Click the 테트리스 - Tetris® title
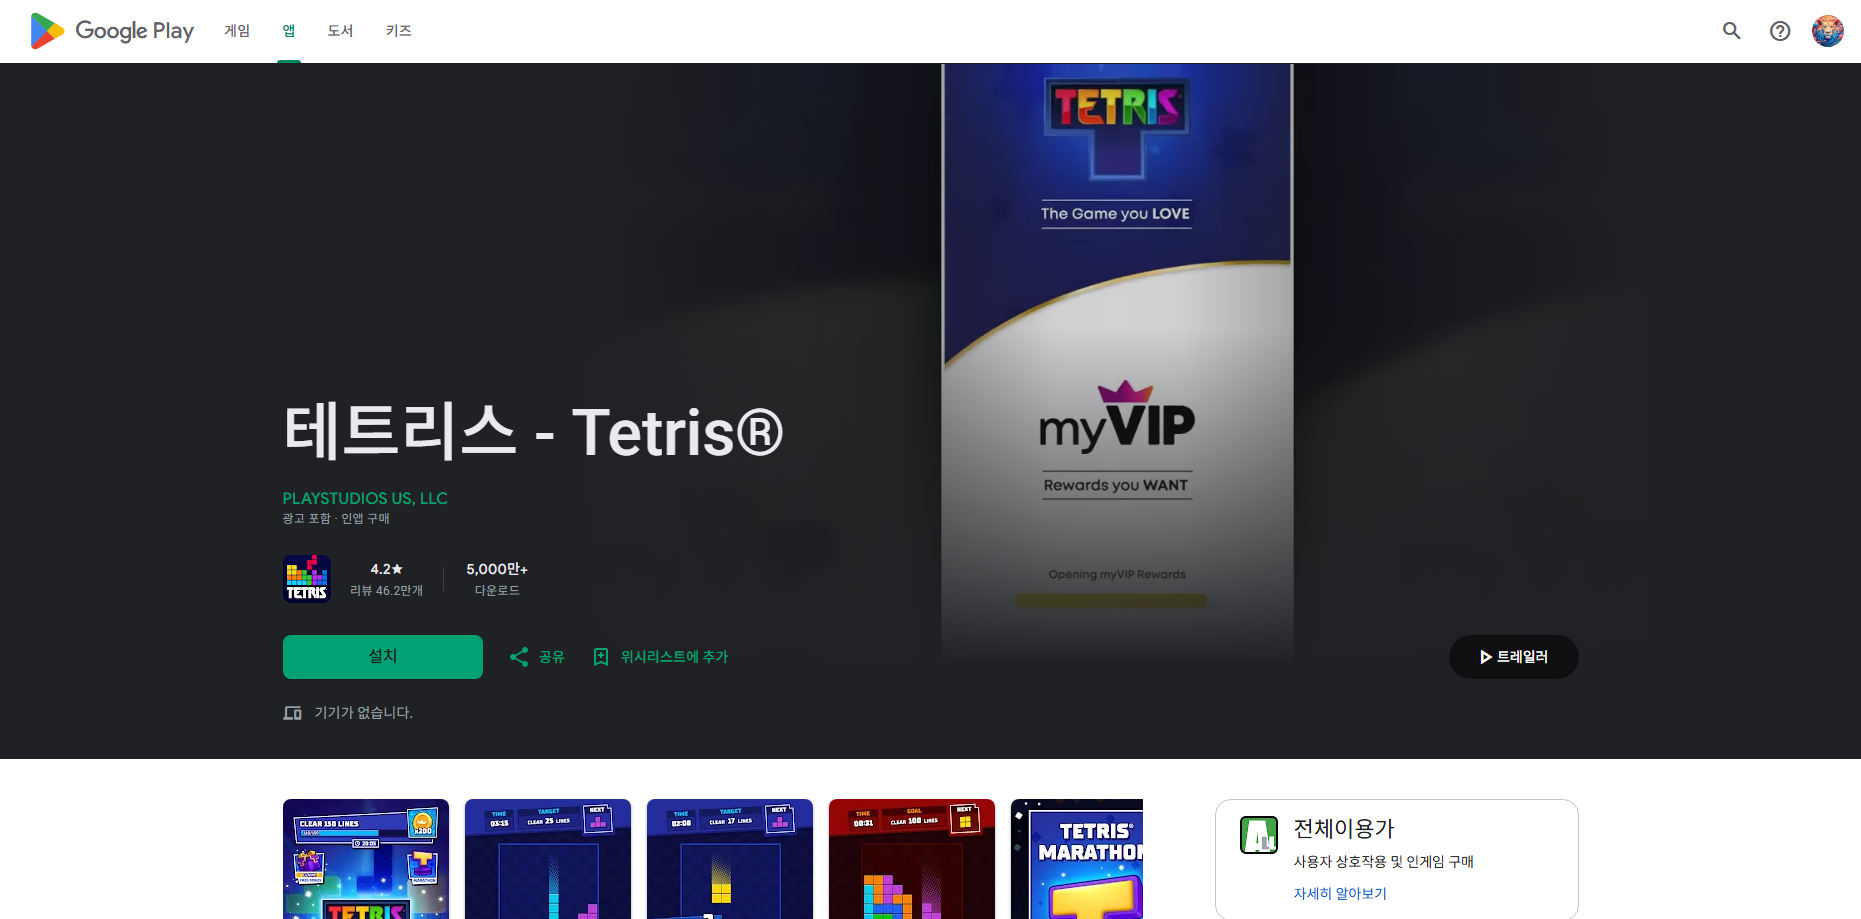The height and width of the screenshot is (919, 1861). [533, 432]
